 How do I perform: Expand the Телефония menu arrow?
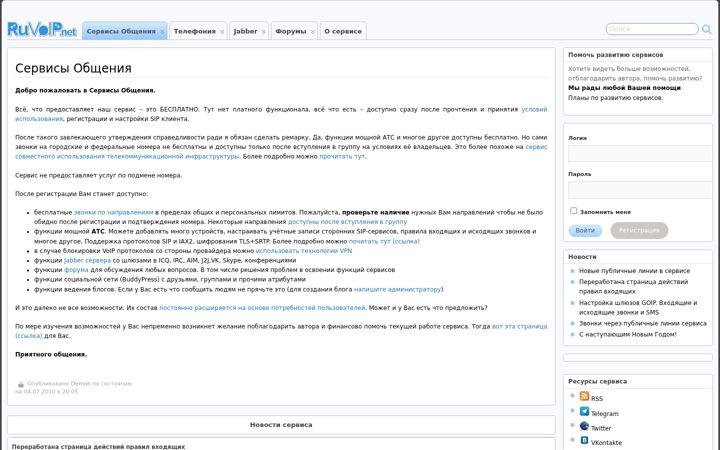coord(222,32)
